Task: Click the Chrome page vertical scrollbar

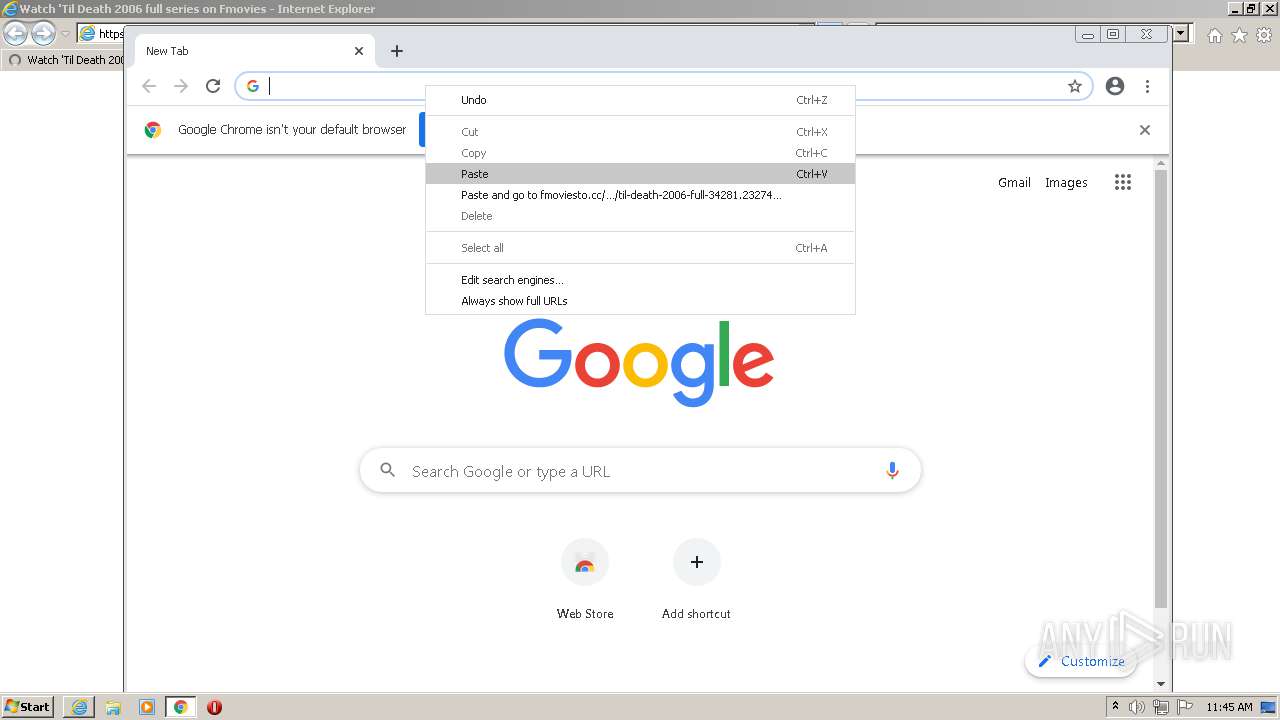Action: pos(1161,389)
